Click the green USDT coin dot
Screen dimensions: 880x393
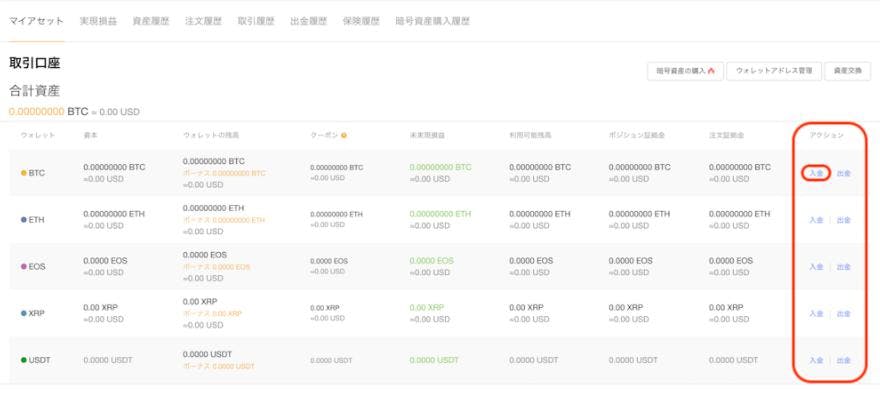(24, 359)
